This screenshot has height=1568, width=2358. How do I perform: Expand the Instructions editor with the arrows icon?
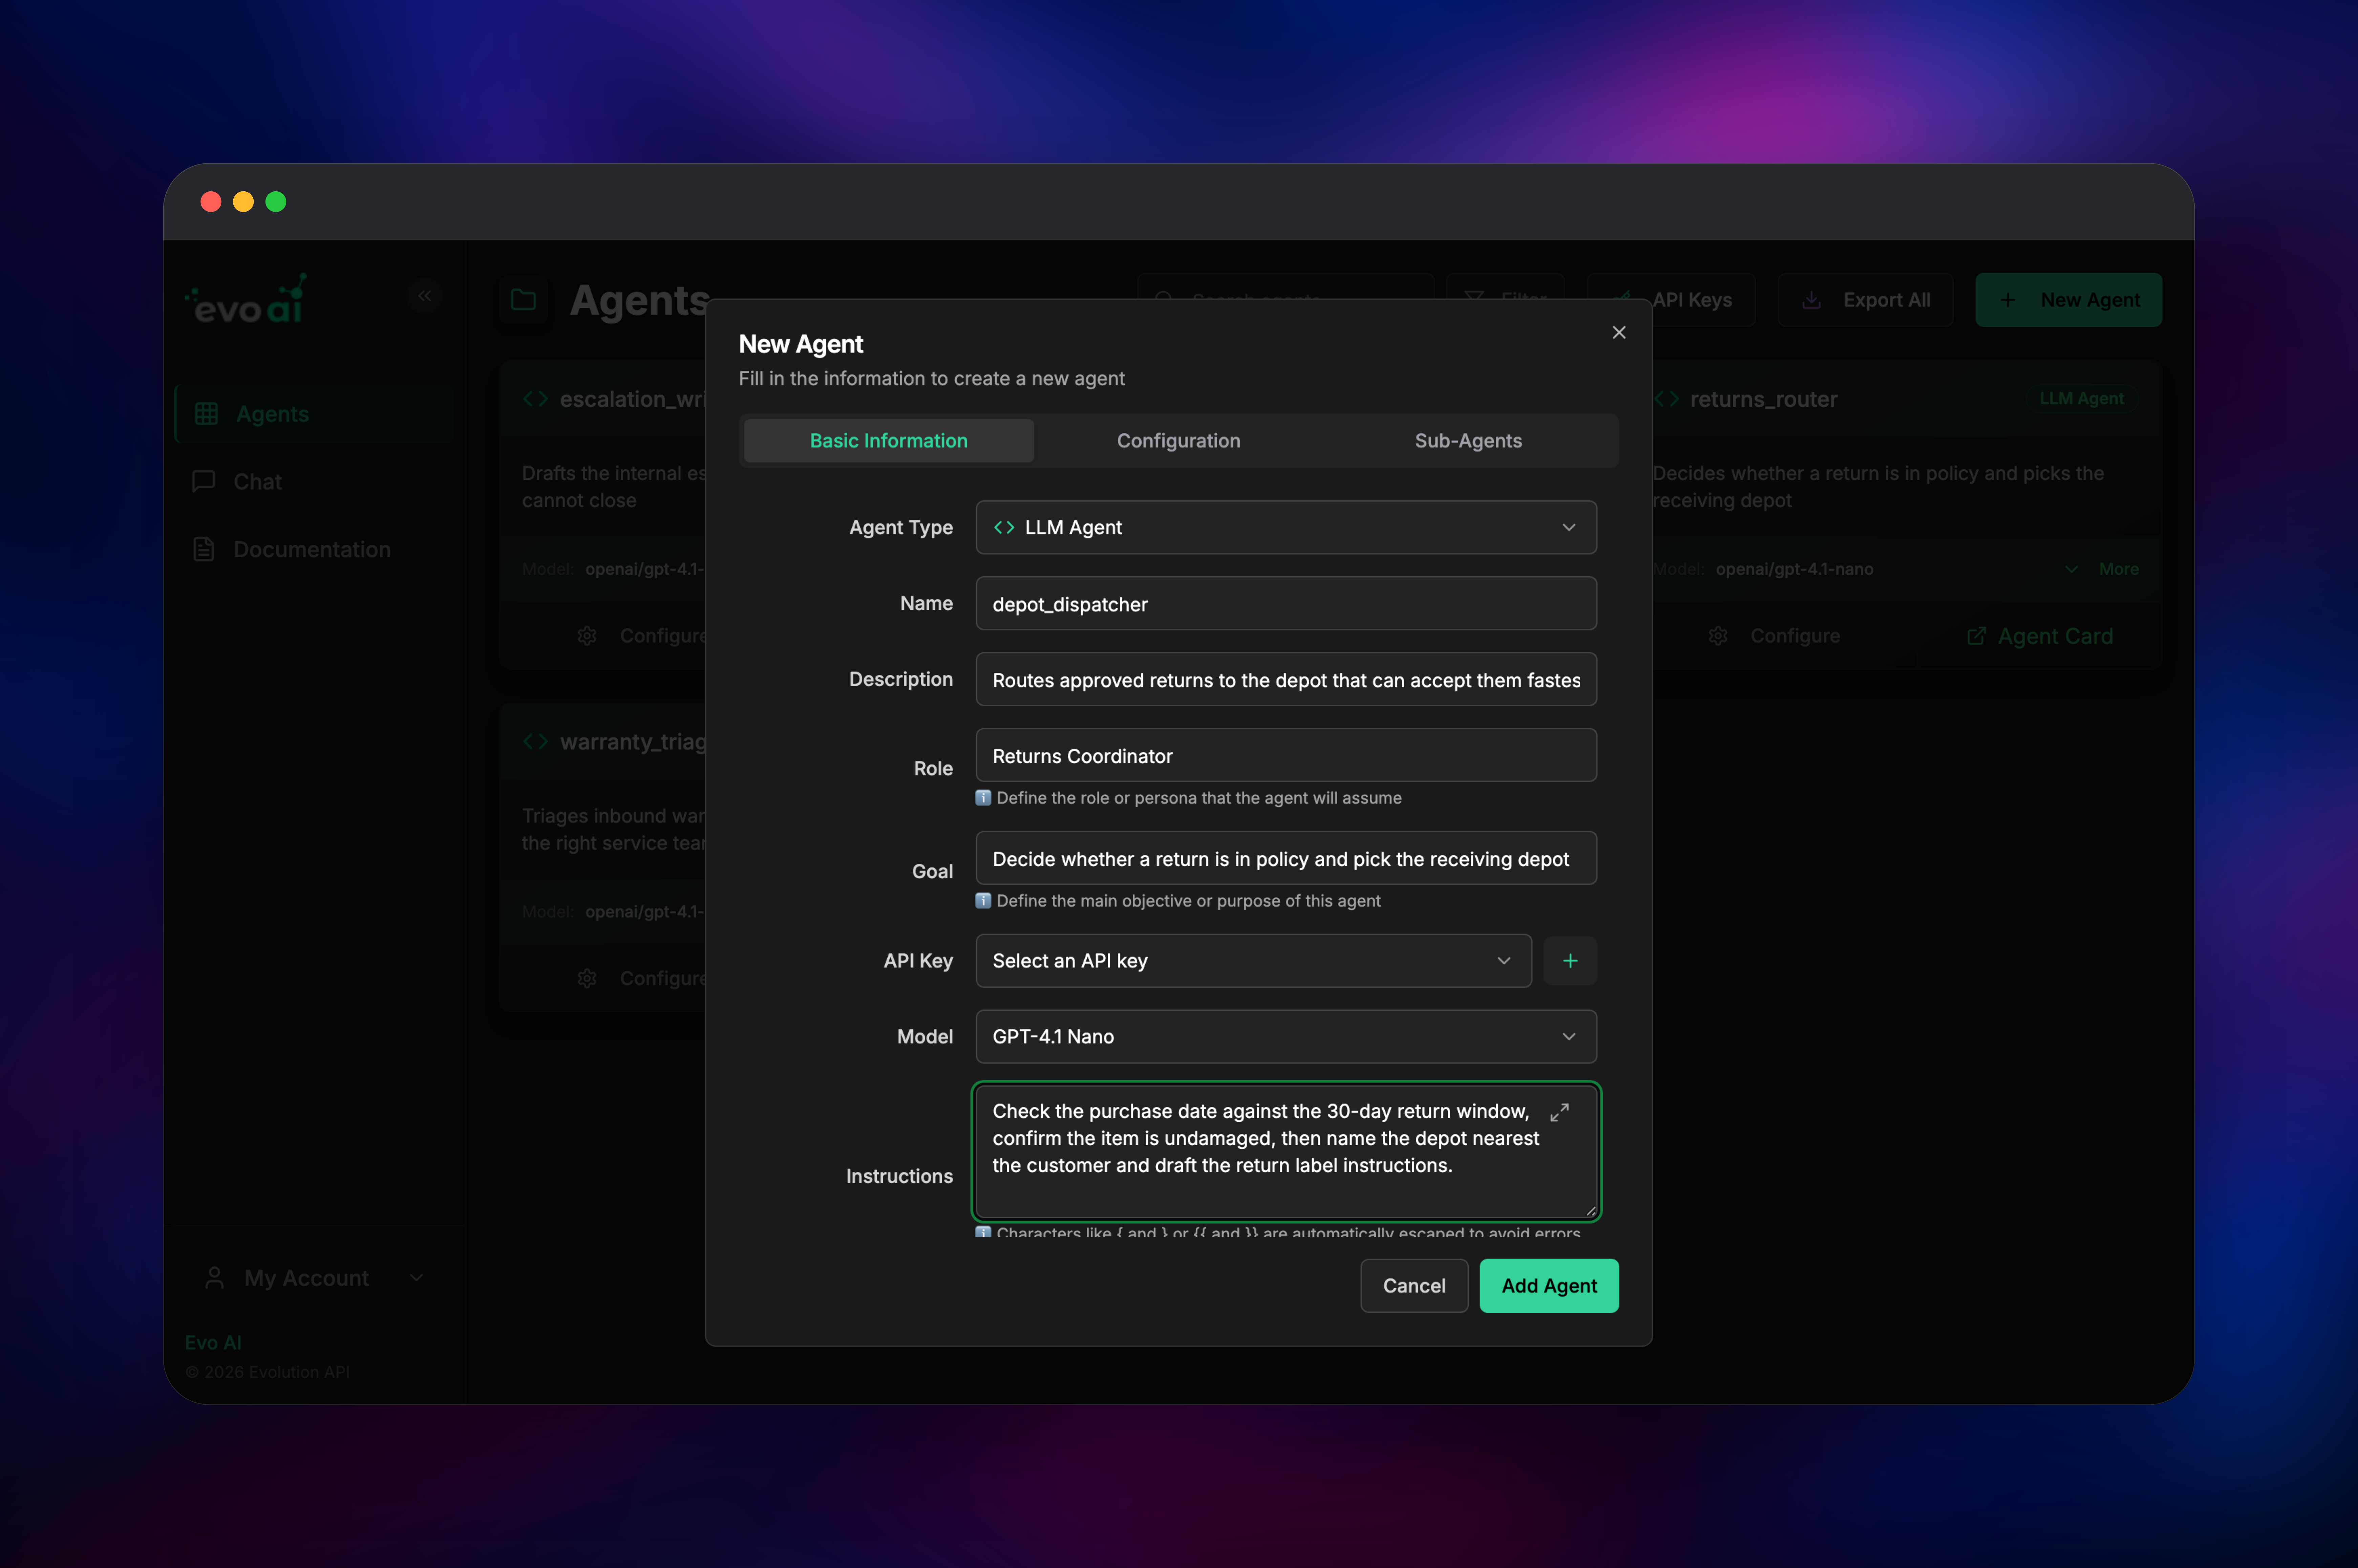[1559, 1112]
